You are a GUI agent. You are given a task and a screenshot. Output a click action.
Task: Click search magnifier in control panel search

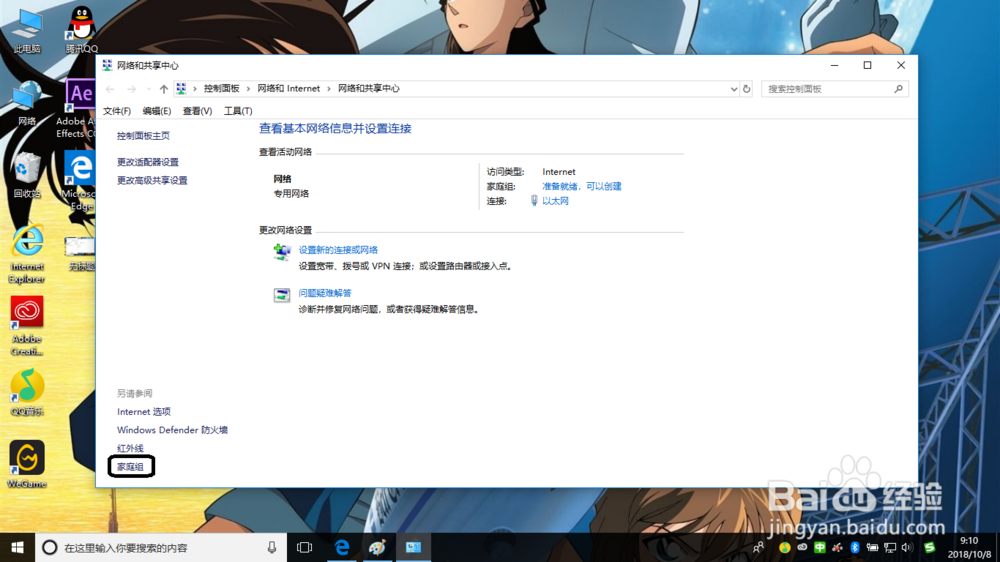coord(899,89)
